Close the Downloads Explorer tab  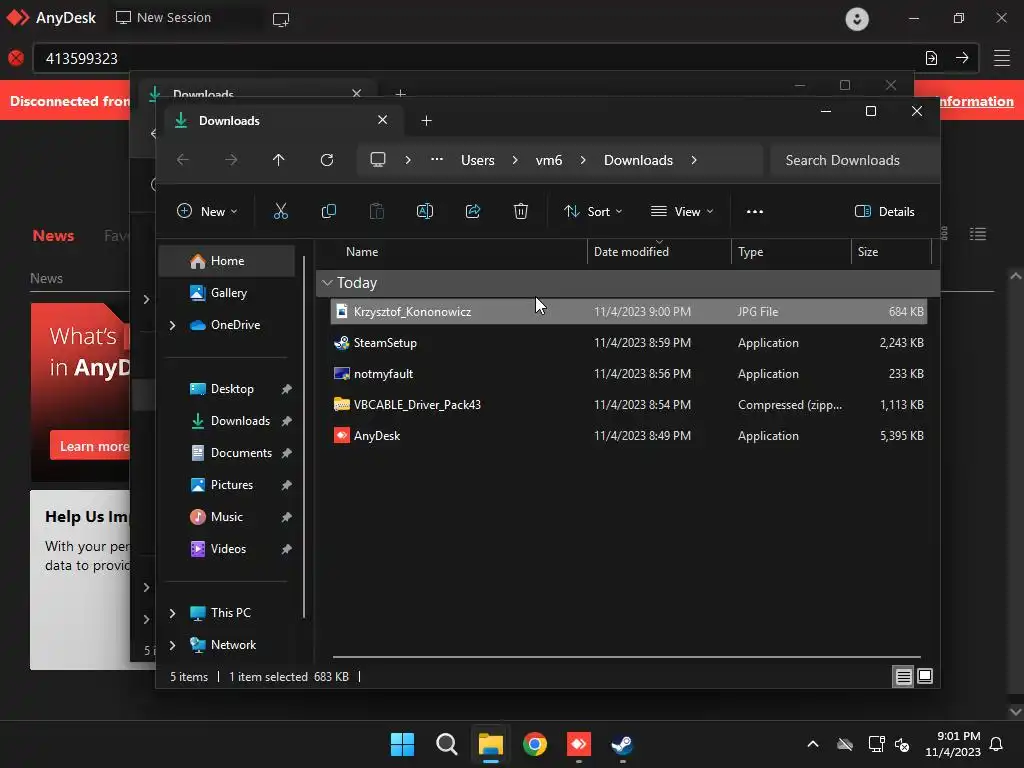point(383,120)
